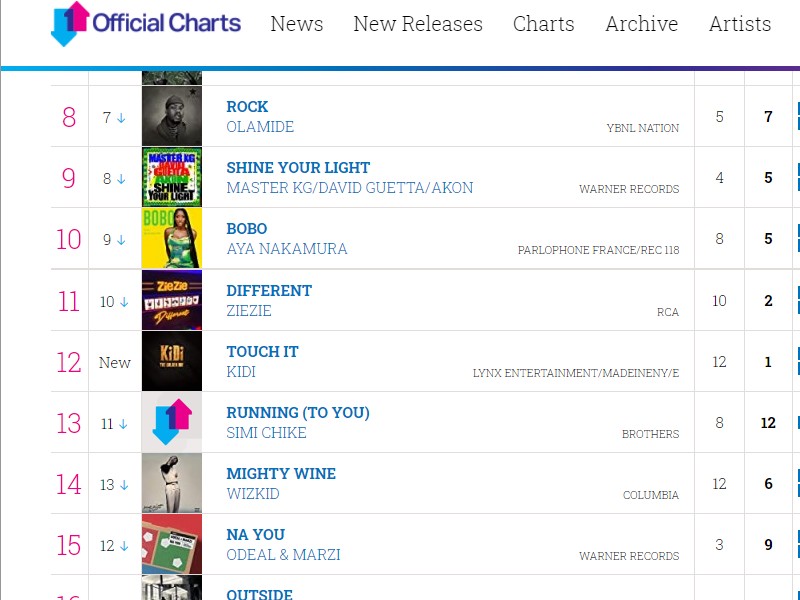Open the OUTSIDE song title link
800x600 pixels.
[x=259, y=594]
